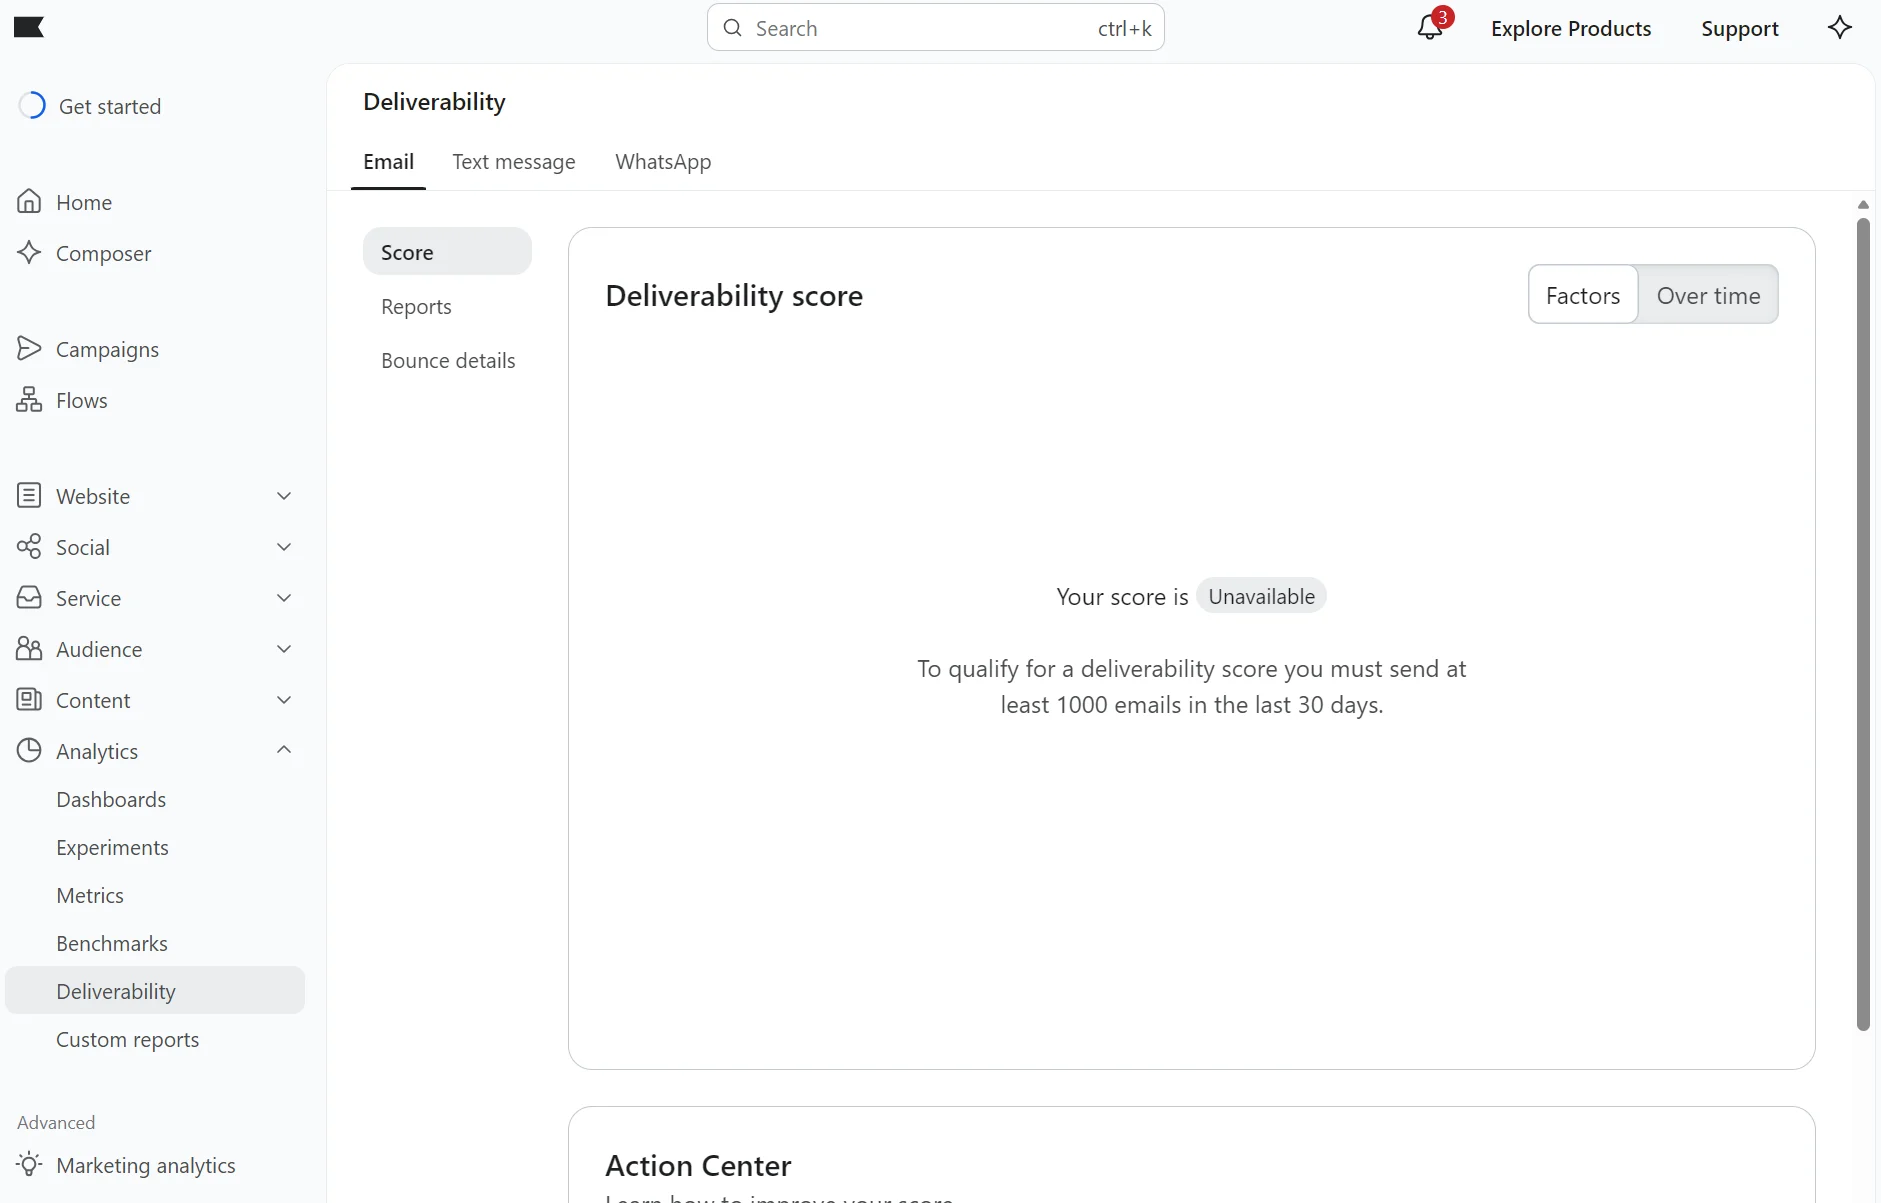The image size is (1881, 1203).
Task: Go to Dashboards under Analytics
Action: tap(111, 800)
